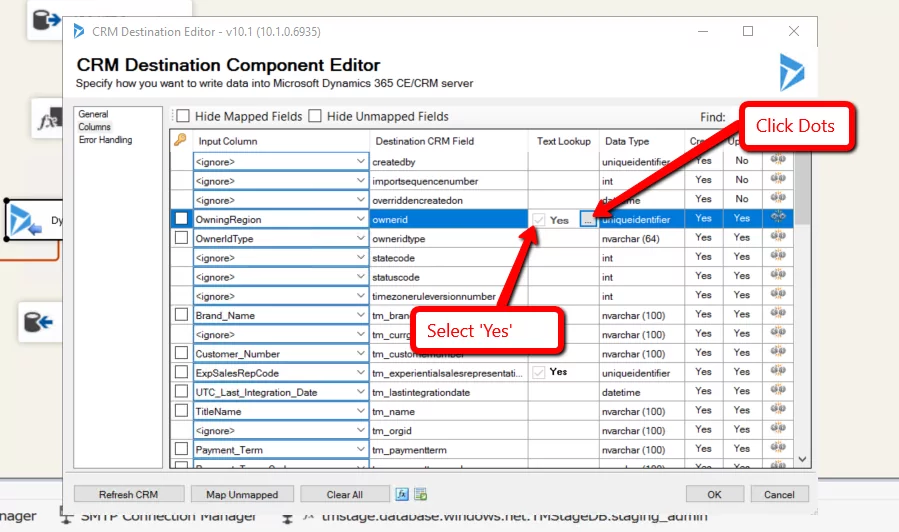Screen dimensions: 899x532
Task: Tick the key checkbox for TitleName row
Action: tap(181, 410)
